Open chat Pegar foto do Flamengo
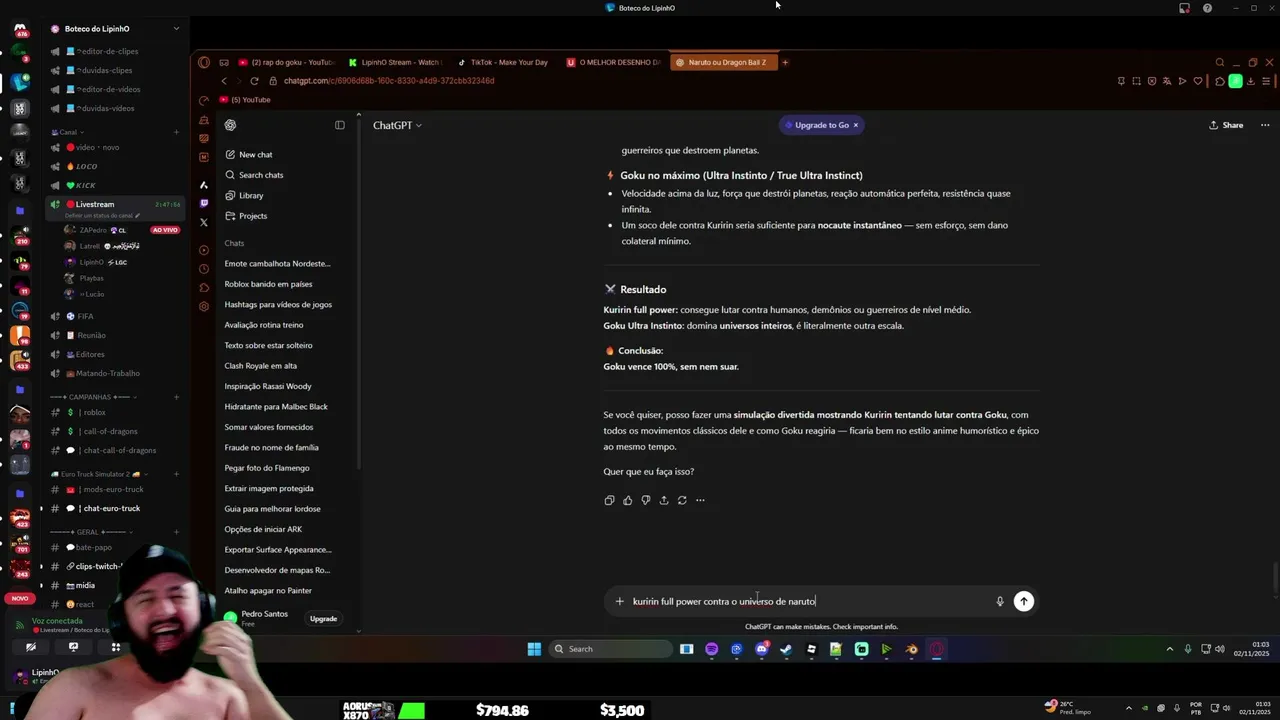Image resolution: width=1280 pixels, height=720 pixels. tap(267, 468)
